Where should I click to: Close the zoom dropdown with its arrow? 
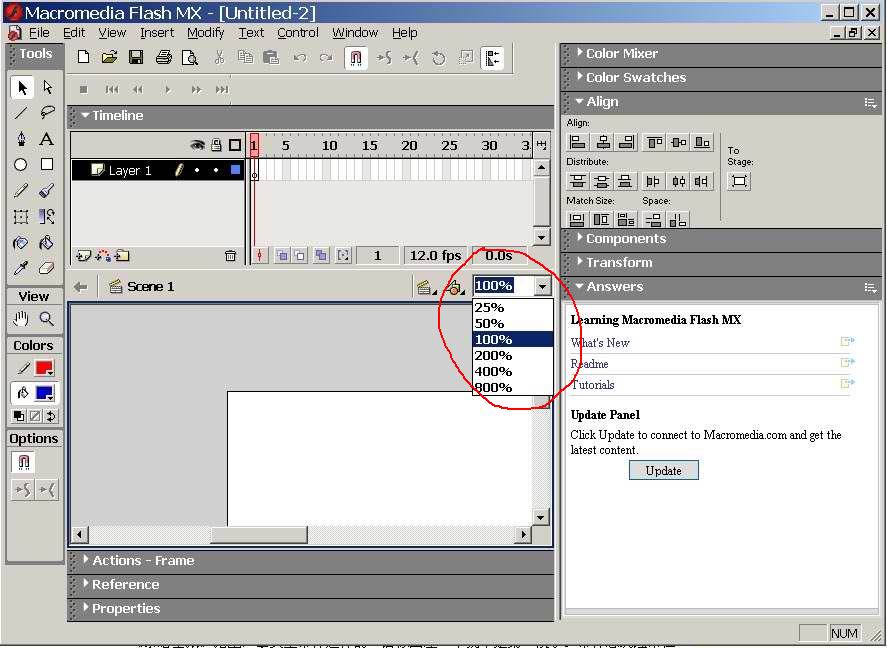[x=542, y=286]
